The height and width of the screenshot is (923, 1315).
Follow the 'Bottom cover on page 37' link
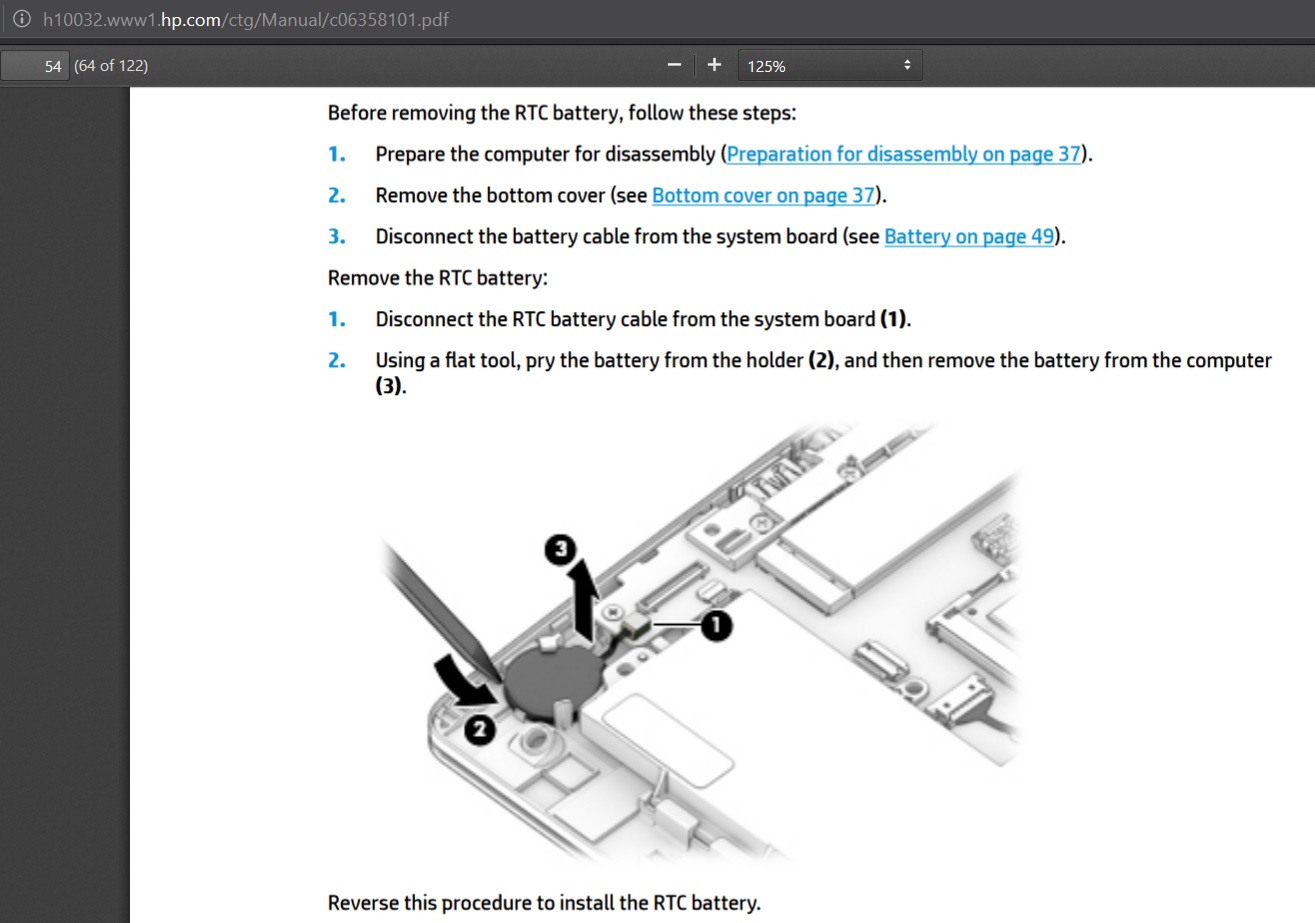pyautogui.click(x=763, y=195)
